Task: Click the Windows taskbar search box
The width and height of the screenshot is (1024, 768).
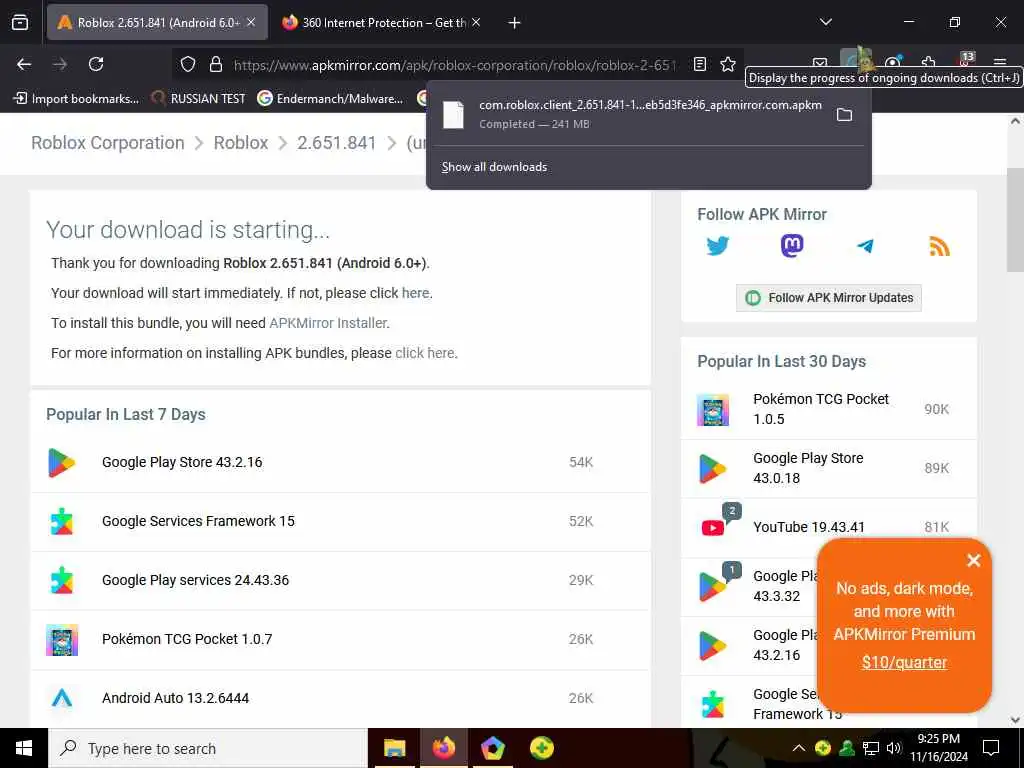Action: click(x=208, y=748)
